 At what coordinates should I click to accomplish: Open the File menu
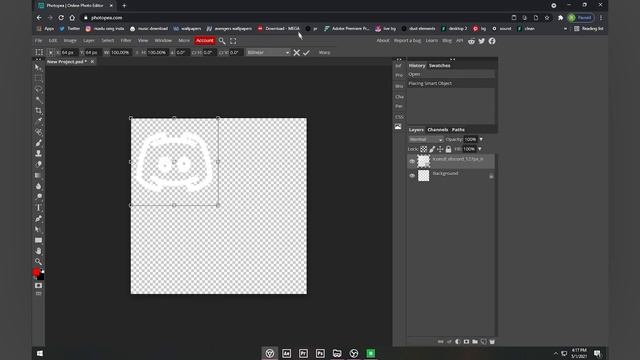[38, 41]
